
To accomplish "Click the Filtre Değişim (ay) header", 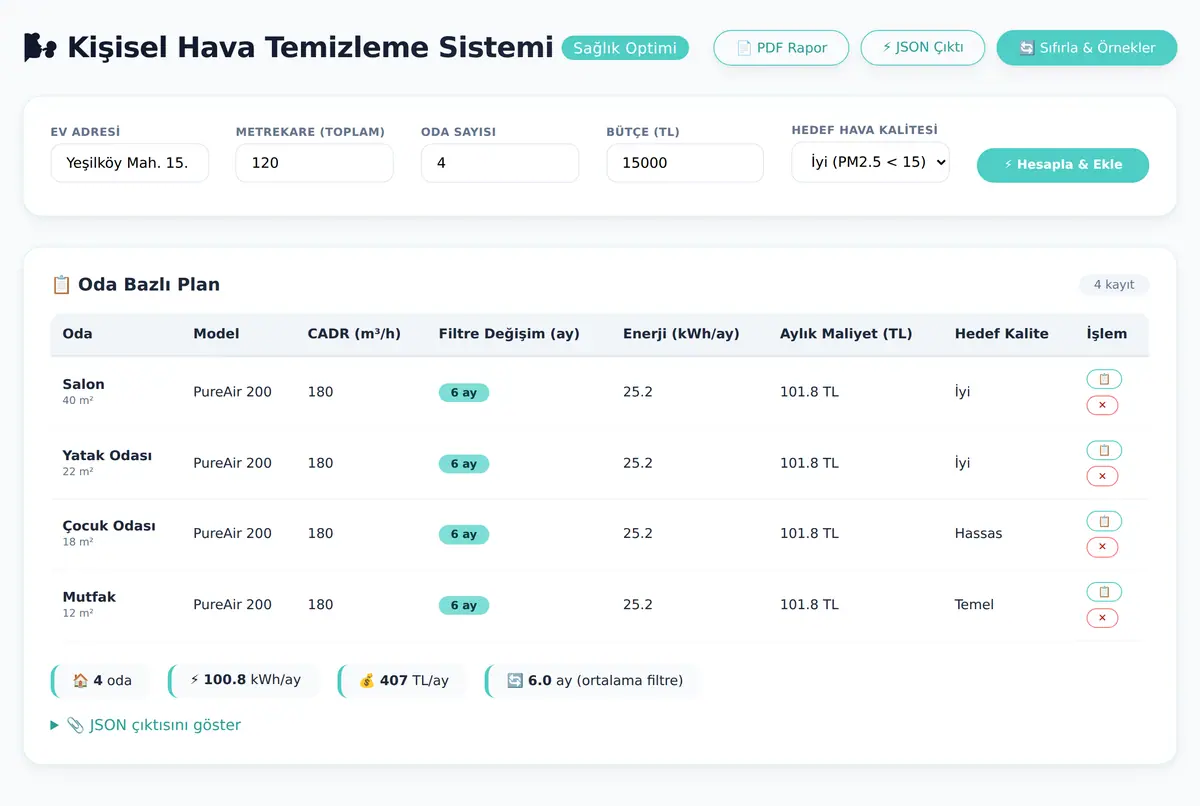I will (x=509, y=334).
